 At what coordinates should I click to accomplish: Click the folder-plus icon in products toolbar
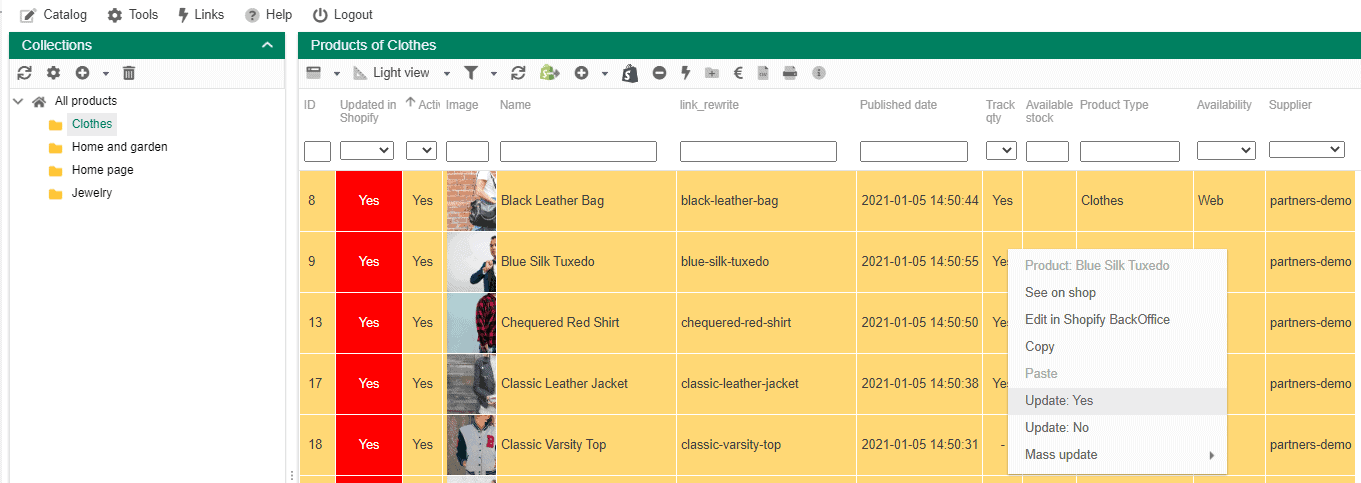pyautogui.click(x=712, y=73)
